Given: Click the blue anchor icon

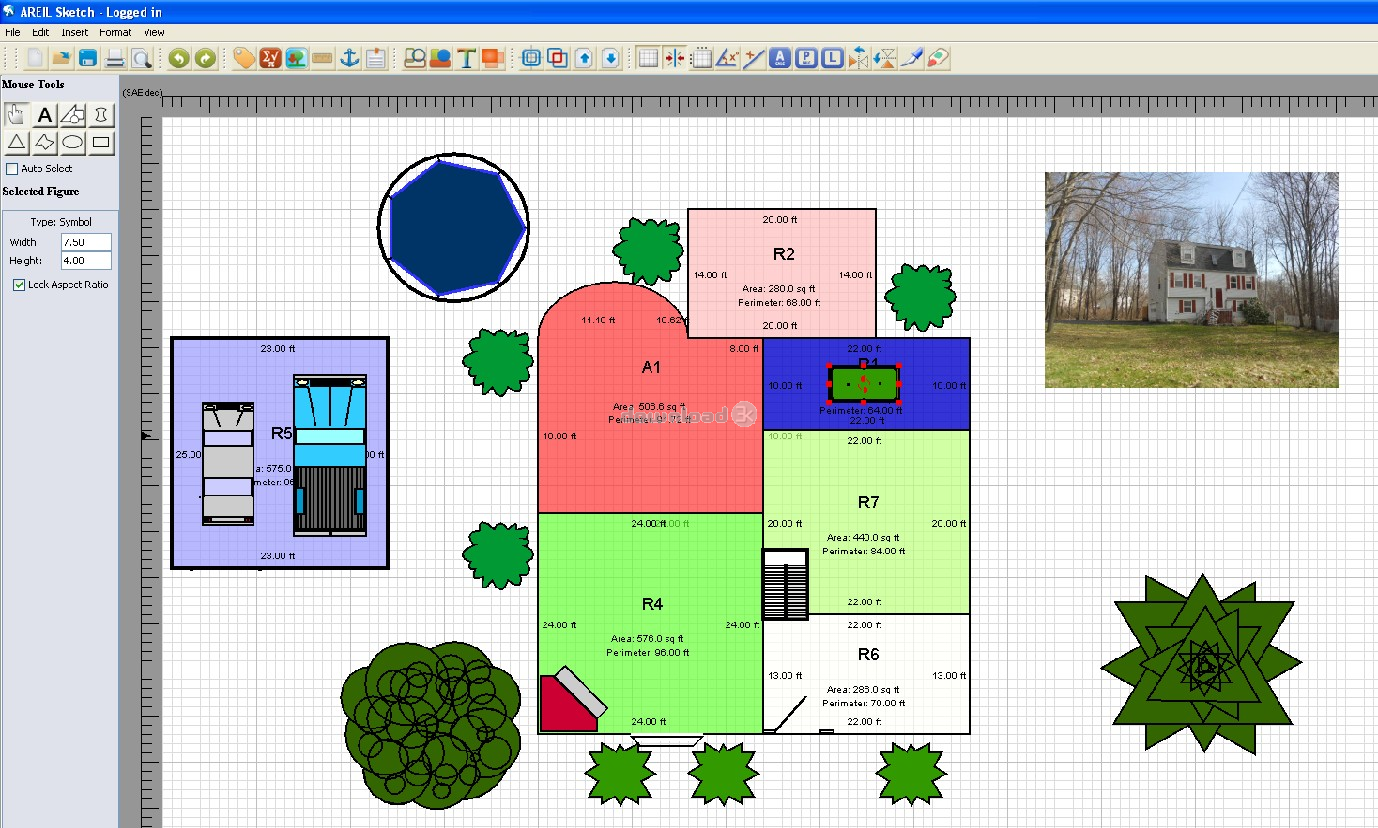Looking at the screenshot, I should 349,58.
